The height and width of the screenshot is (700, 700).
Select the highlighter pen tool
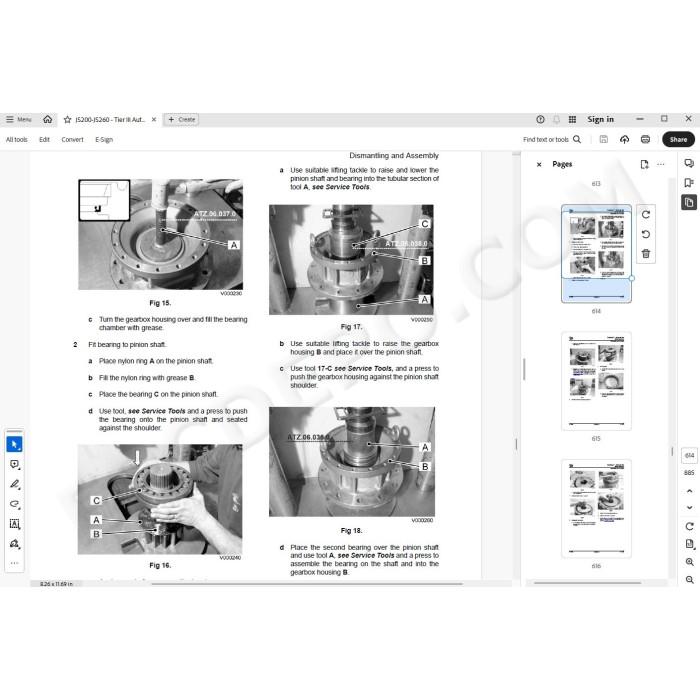tap(14, 484)
